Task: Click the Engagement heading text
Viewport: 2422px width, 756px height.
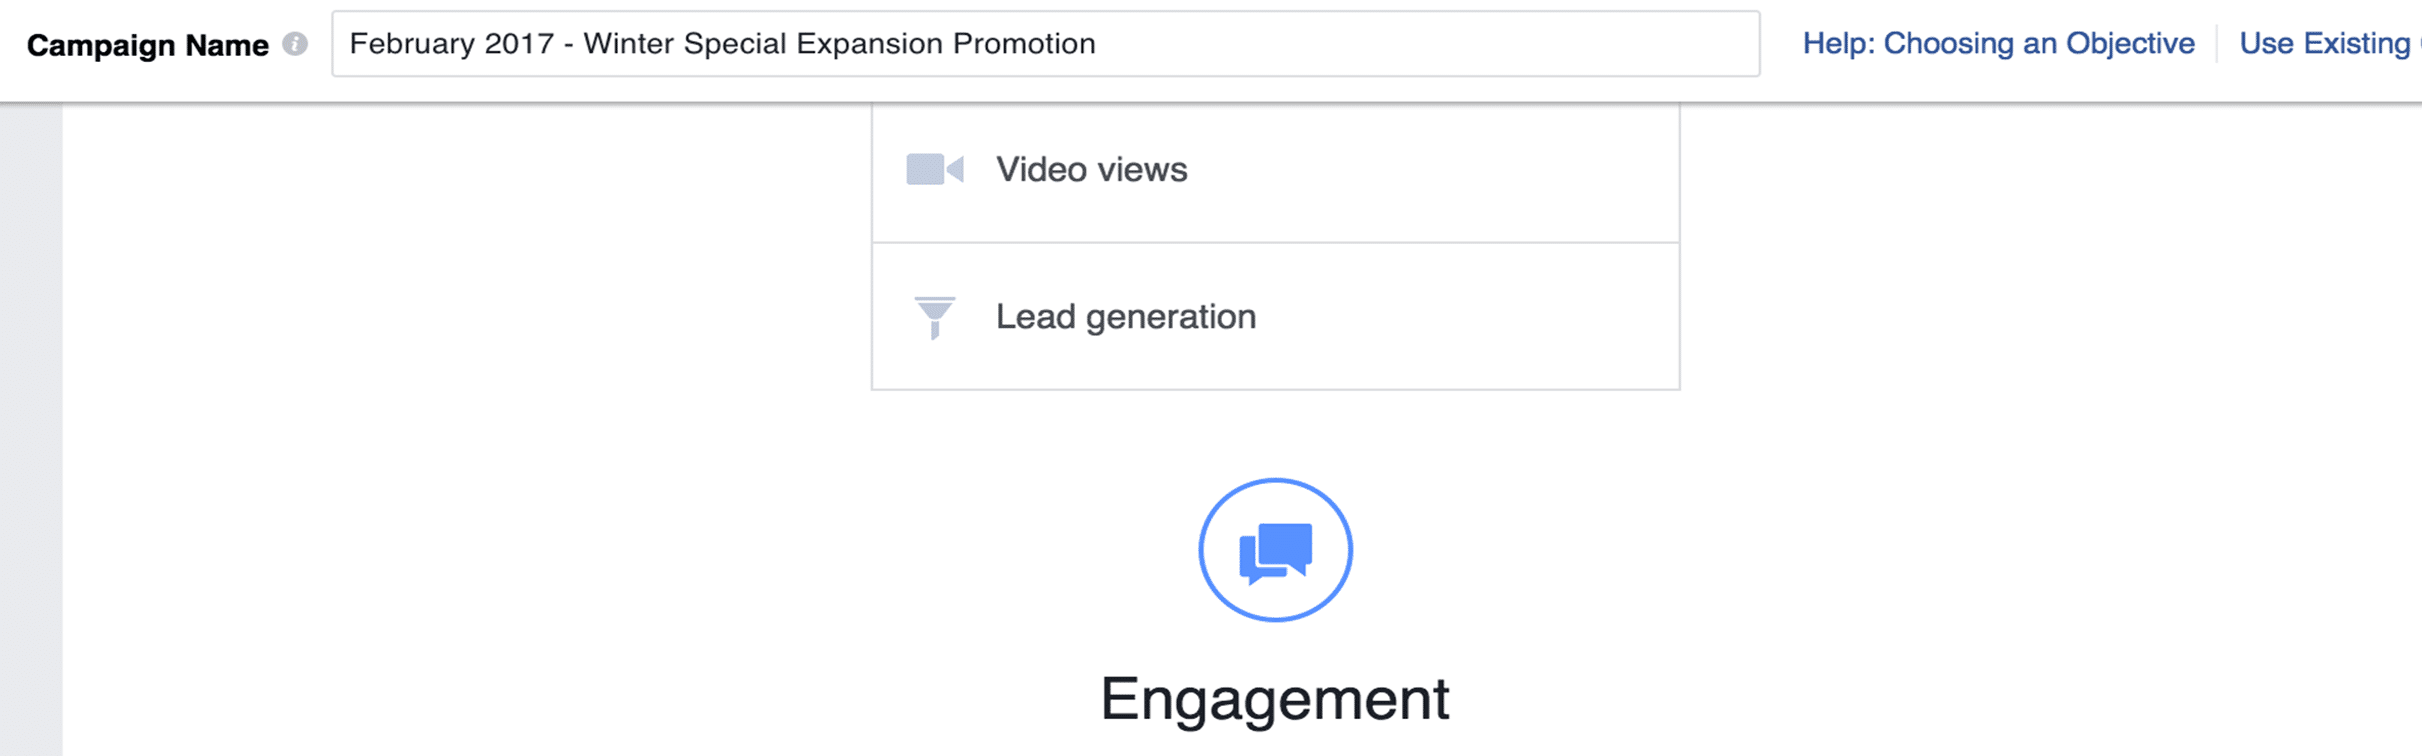Action: [1275, 699]
